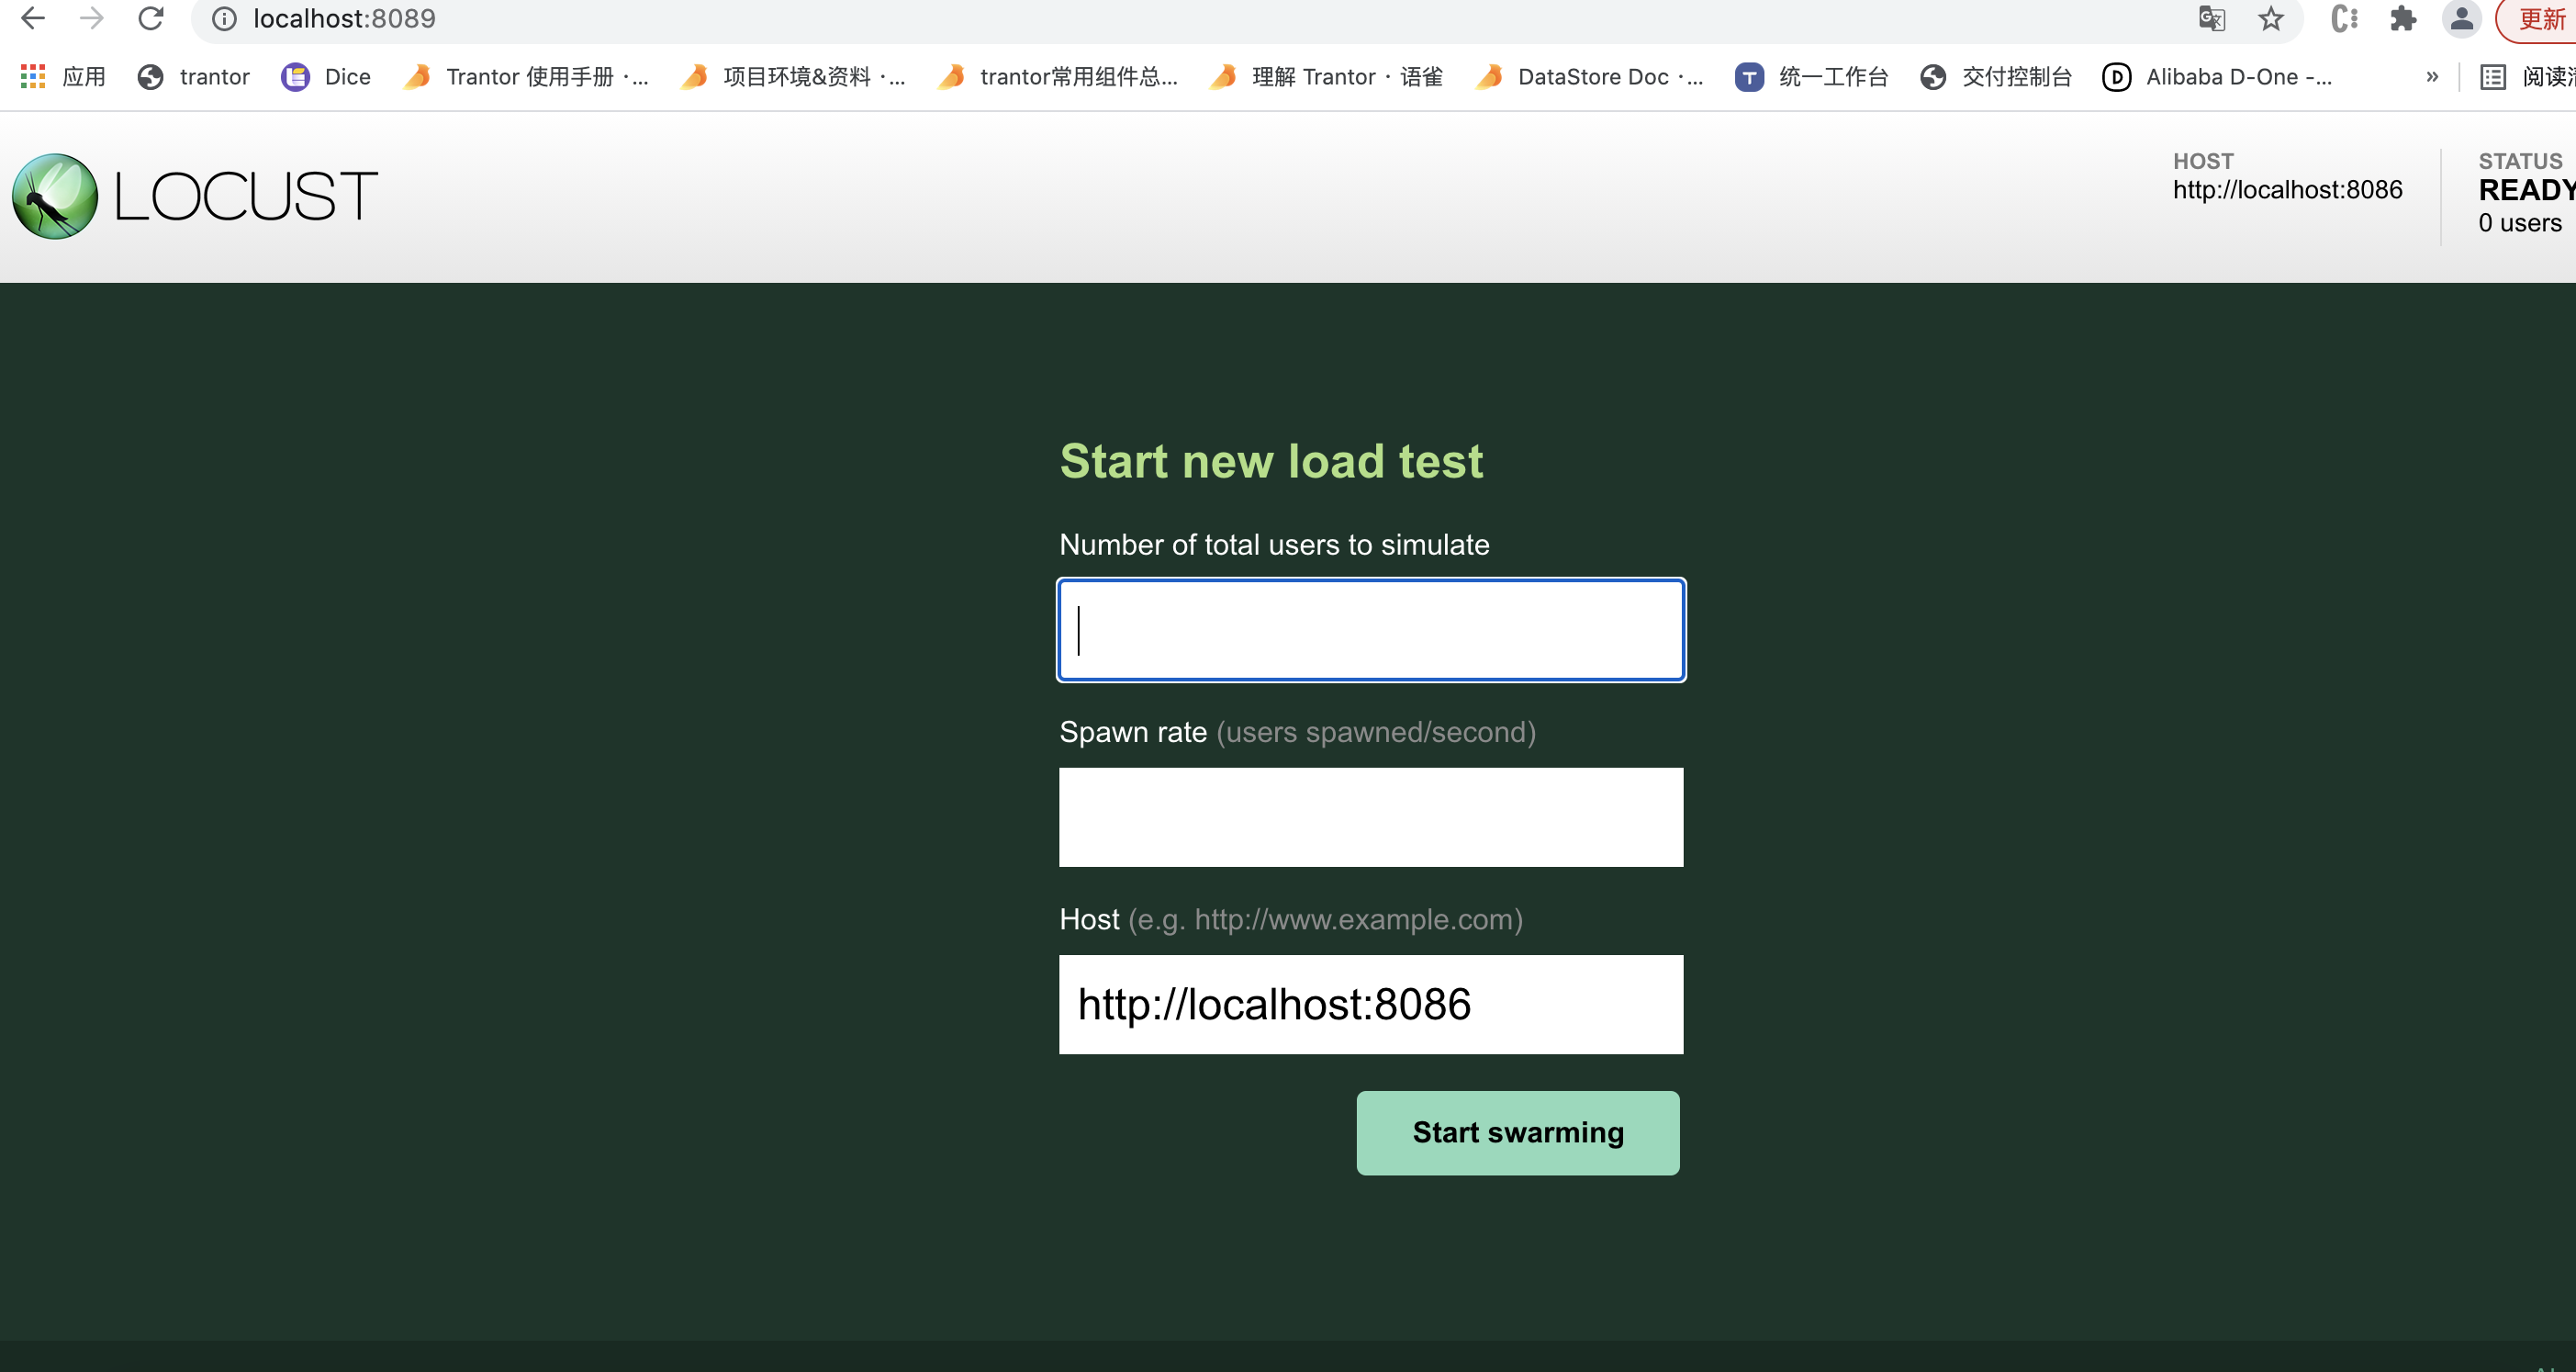Bookmark this page with the star icon
2576x1372 pixels.
[2271, 19]
